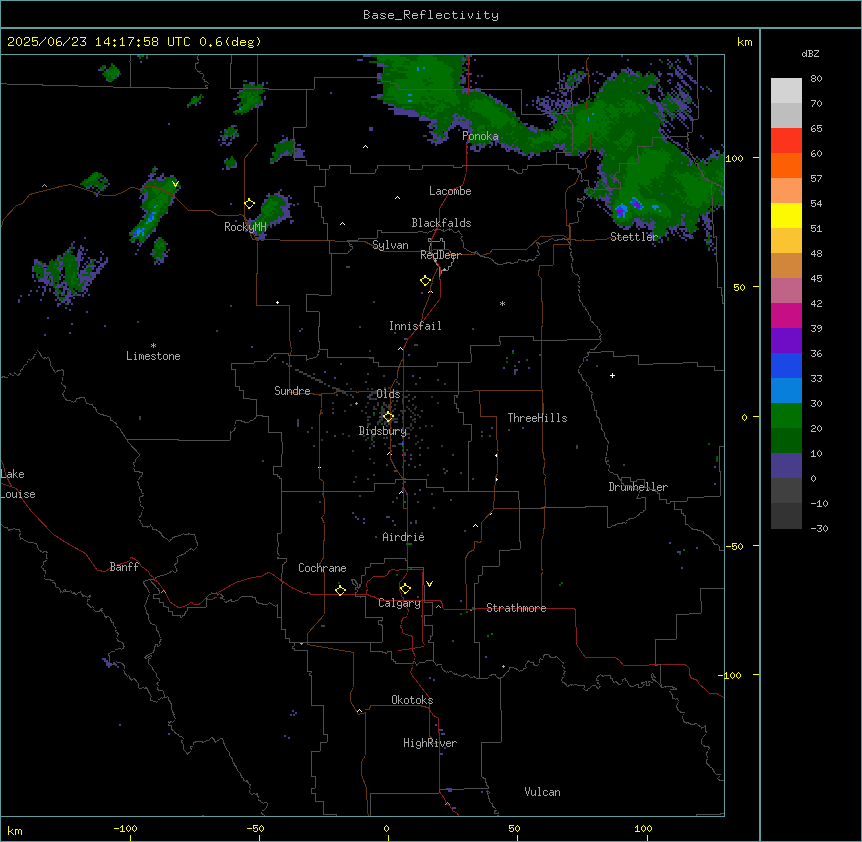The width and height of the screenshot is (862, 842).
Task: Click the Sylvan label
Action: pyautogui.click(x=390, y=245)
